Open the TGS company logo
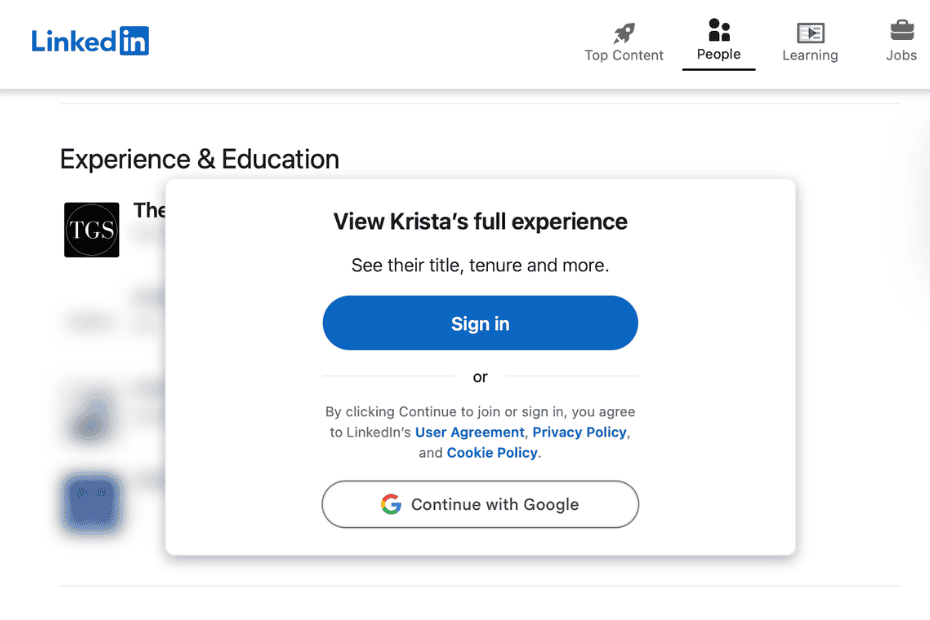The width and height of the screenshot is (930, 620). [92, 230]
